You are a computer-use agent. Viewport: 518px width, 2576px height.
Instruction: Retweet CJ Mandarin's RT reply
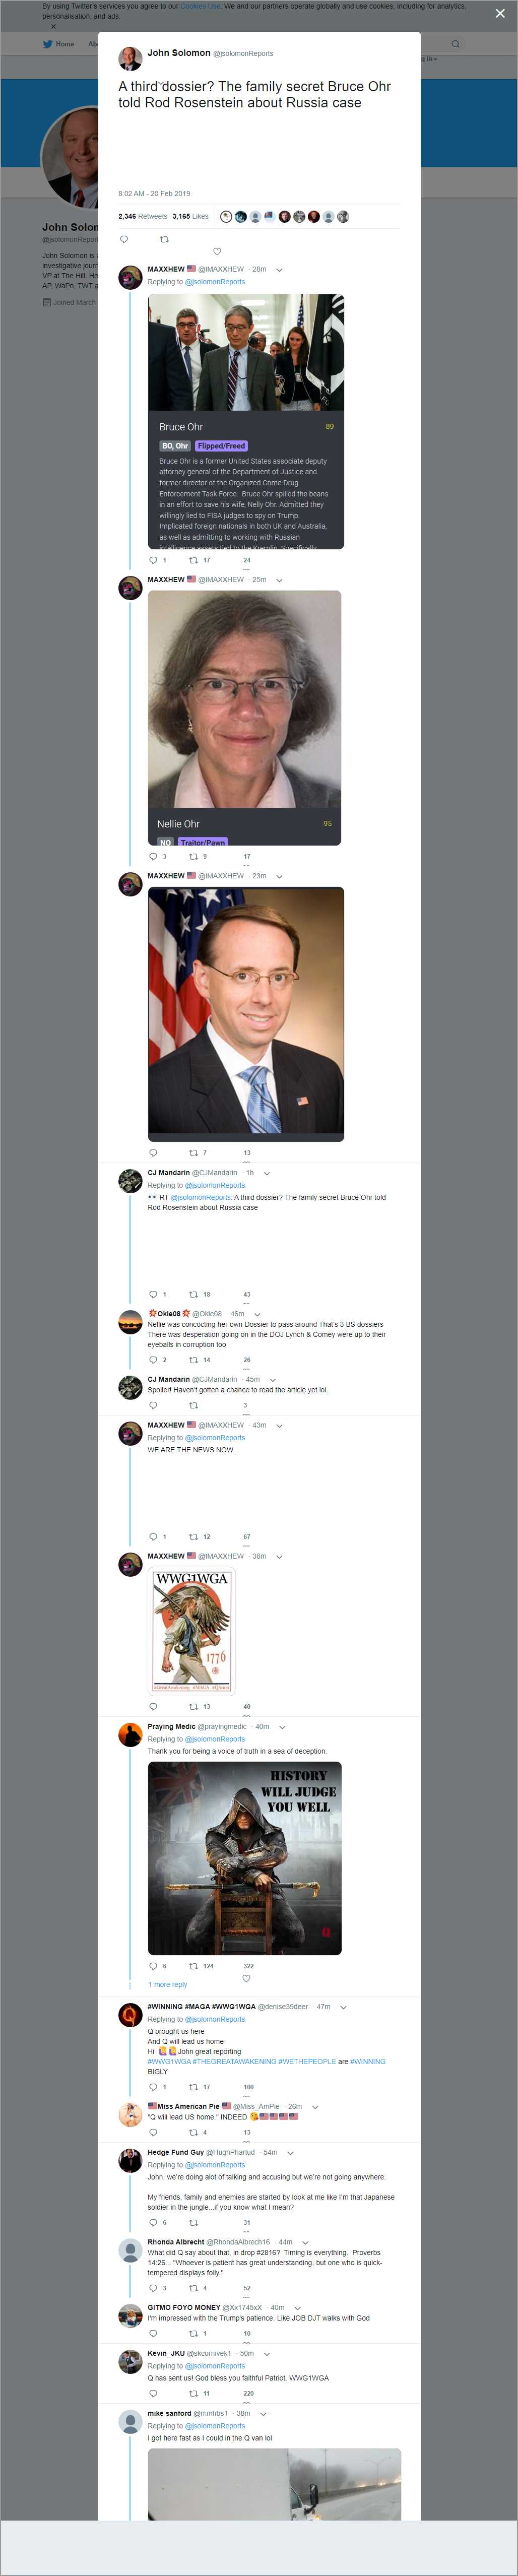click(x=194, y=1294)
